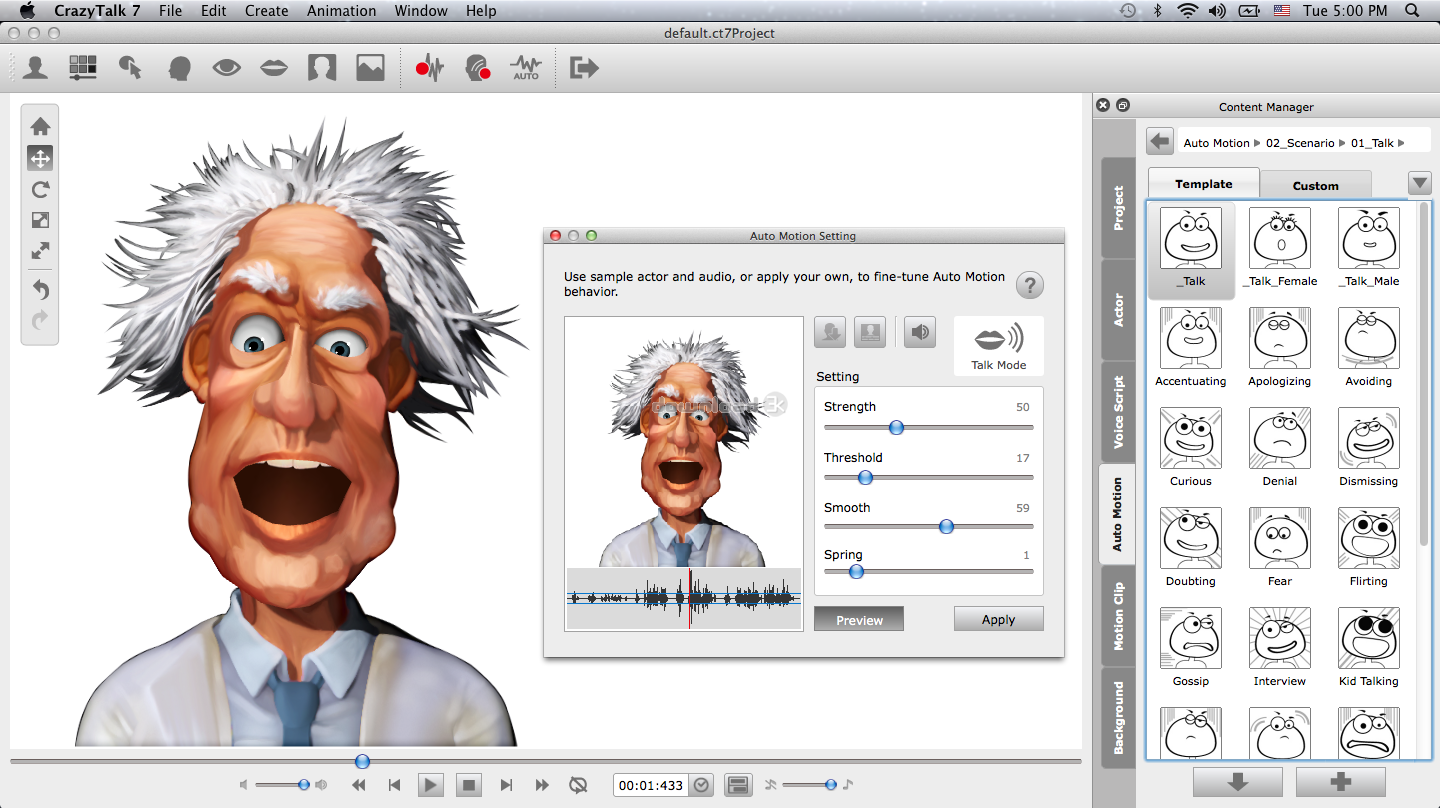
Task: Click the Smooth slider handle
Action: click(x=946, y=527)
